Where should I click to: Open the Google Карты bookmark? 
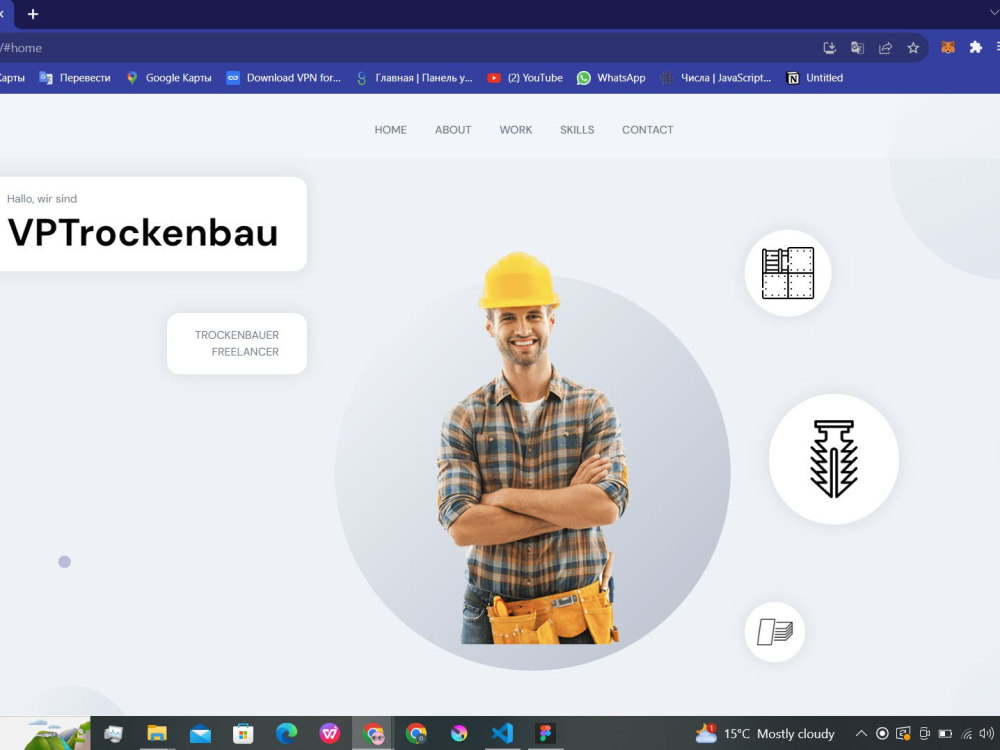pyautogui.click(x=169, y=78)
